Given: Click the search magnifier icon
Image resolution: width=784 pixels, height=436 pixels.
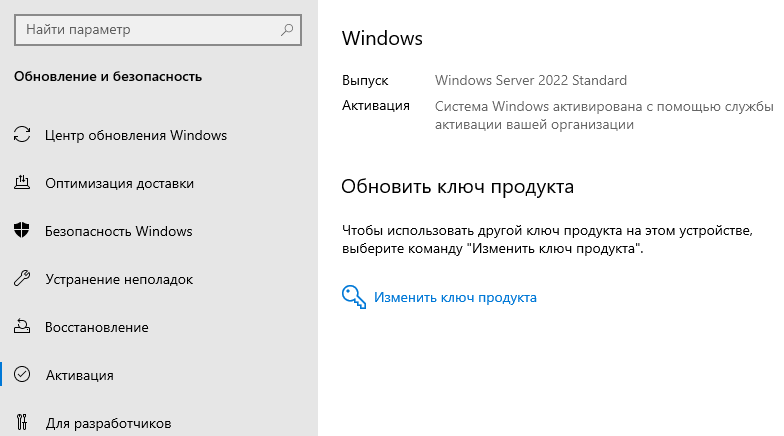Looking at the screenshot, I should coord(287,30).
